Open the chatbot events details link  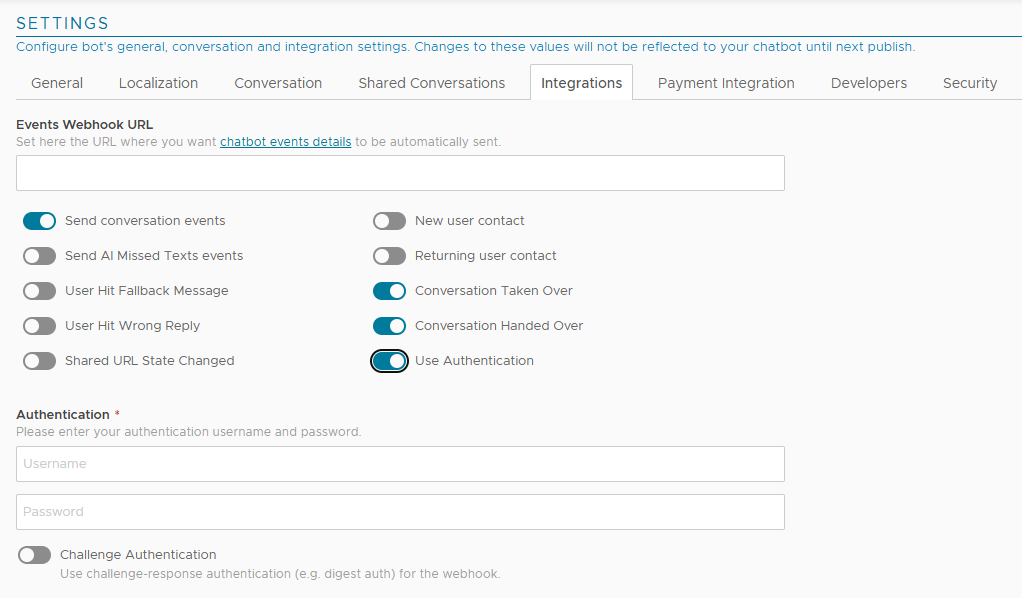[285, 142]
